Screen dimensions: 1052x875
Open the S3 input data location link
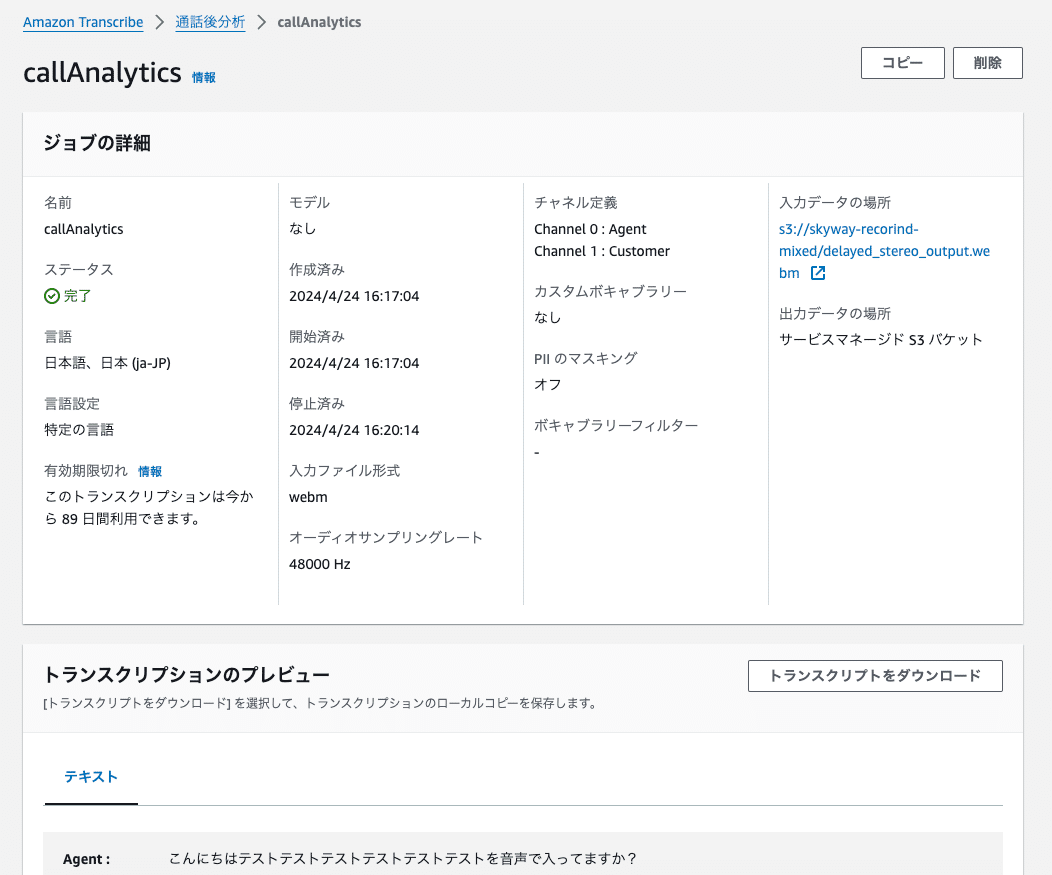pyautogui.click(x=884, y=251)
